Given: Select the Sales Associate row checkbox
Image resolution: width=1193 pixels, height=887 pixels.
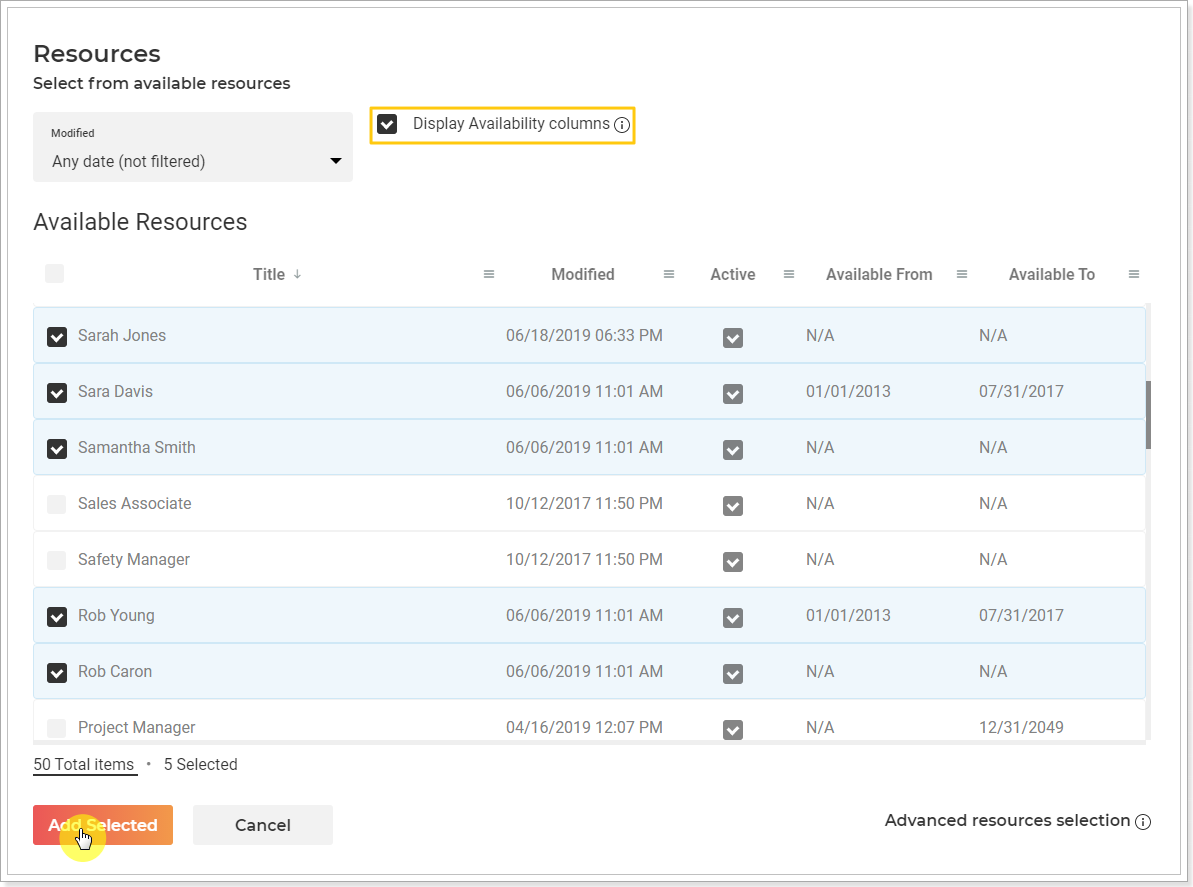Looking at the screenshot, I should coord(57,504).
